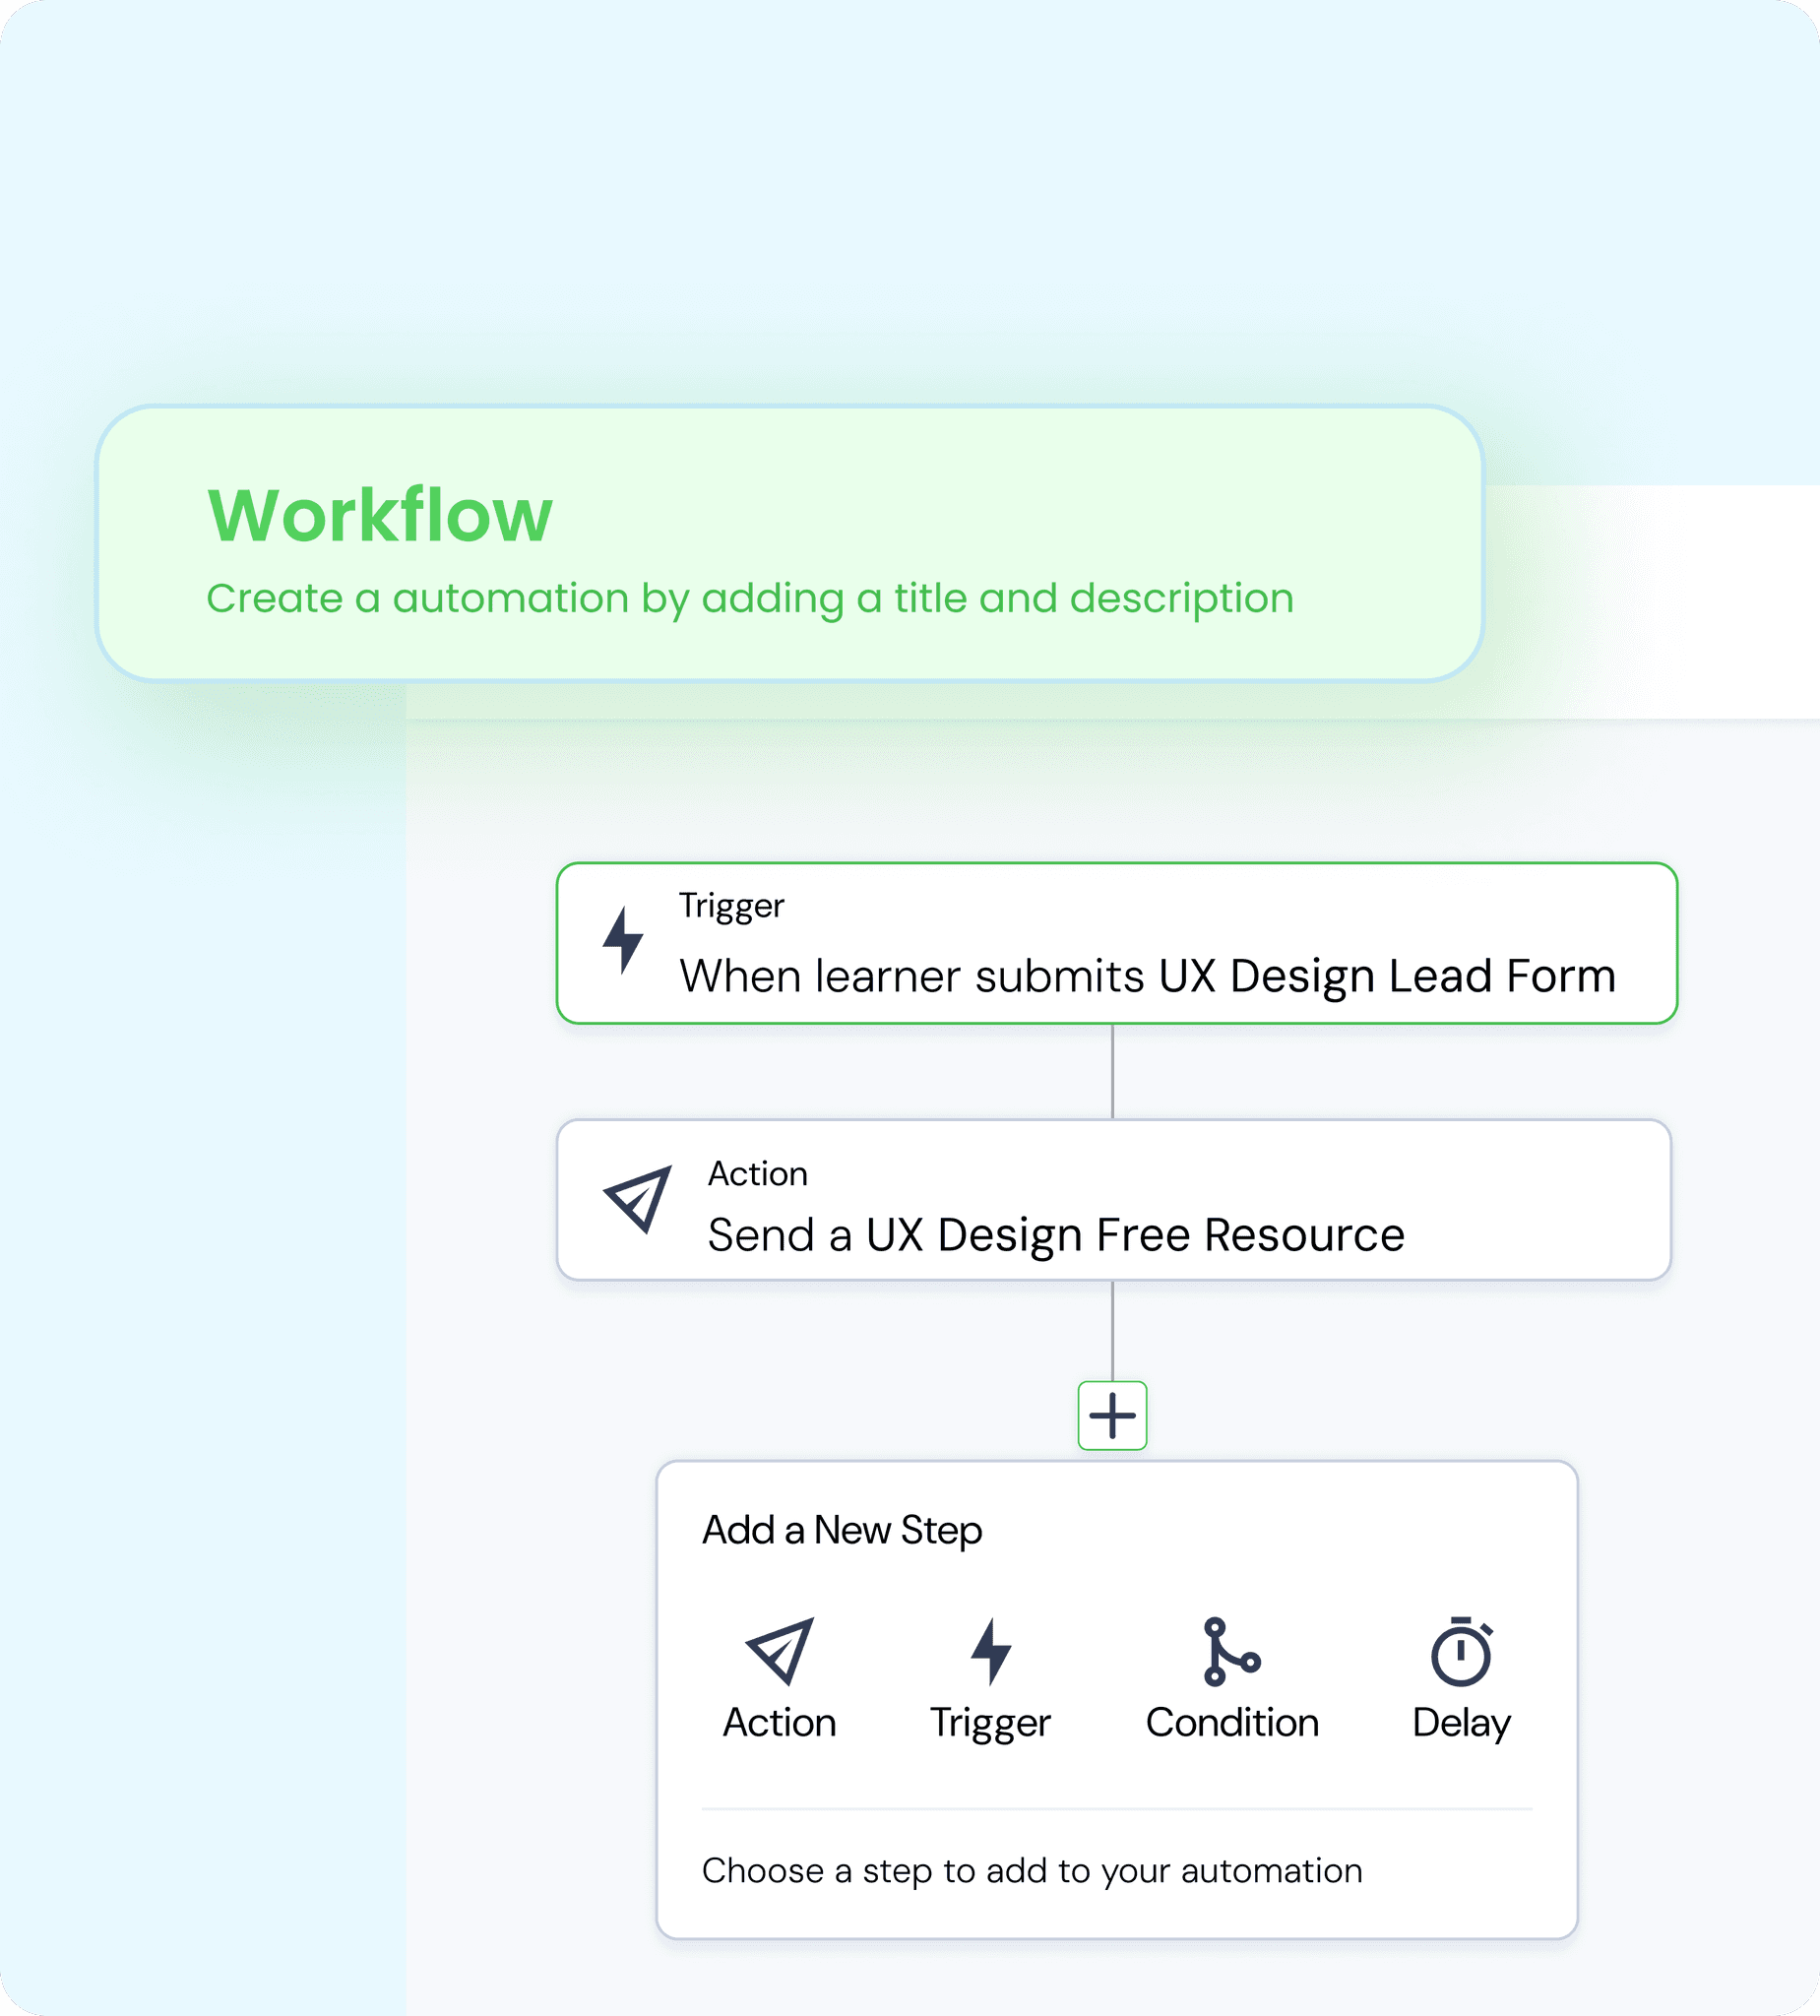Choose the 'Action' label in the new step panel

(779, 1723)
